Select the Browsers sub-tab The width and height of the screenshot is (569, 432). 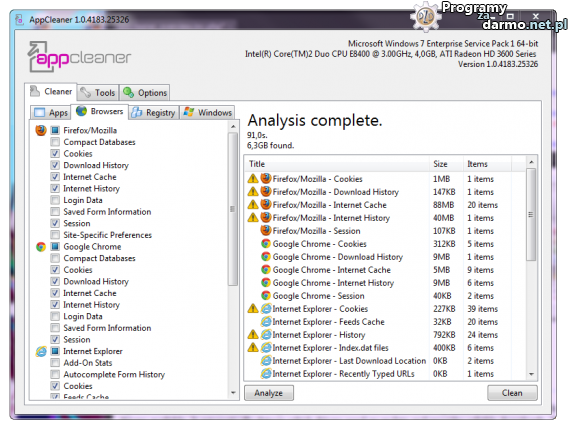[99, 111]
